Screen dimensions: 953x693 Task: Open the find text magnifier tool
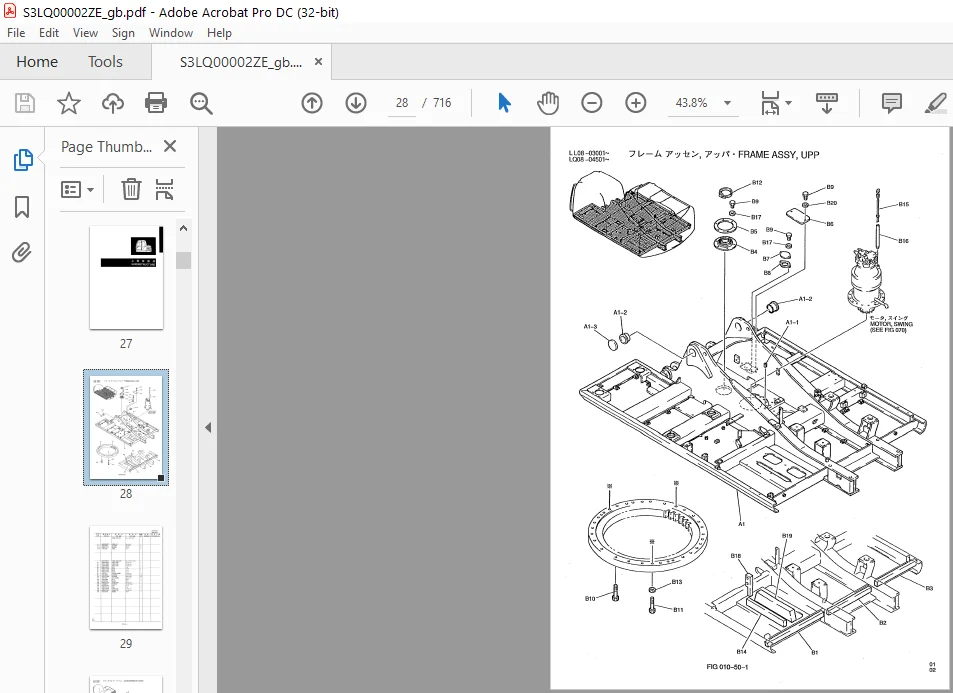[201, 103]
